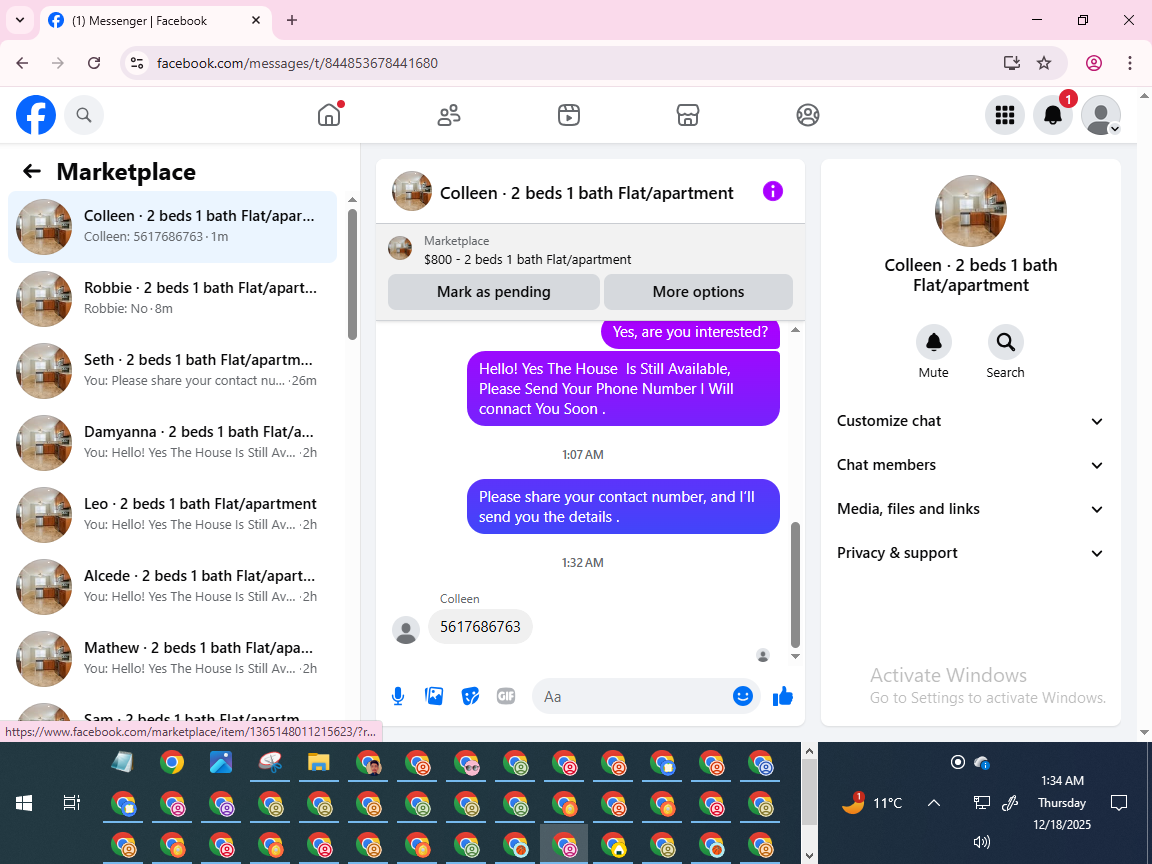Open the tab search dropdown arrow
1152x864 pixels.
coord(20,21)
